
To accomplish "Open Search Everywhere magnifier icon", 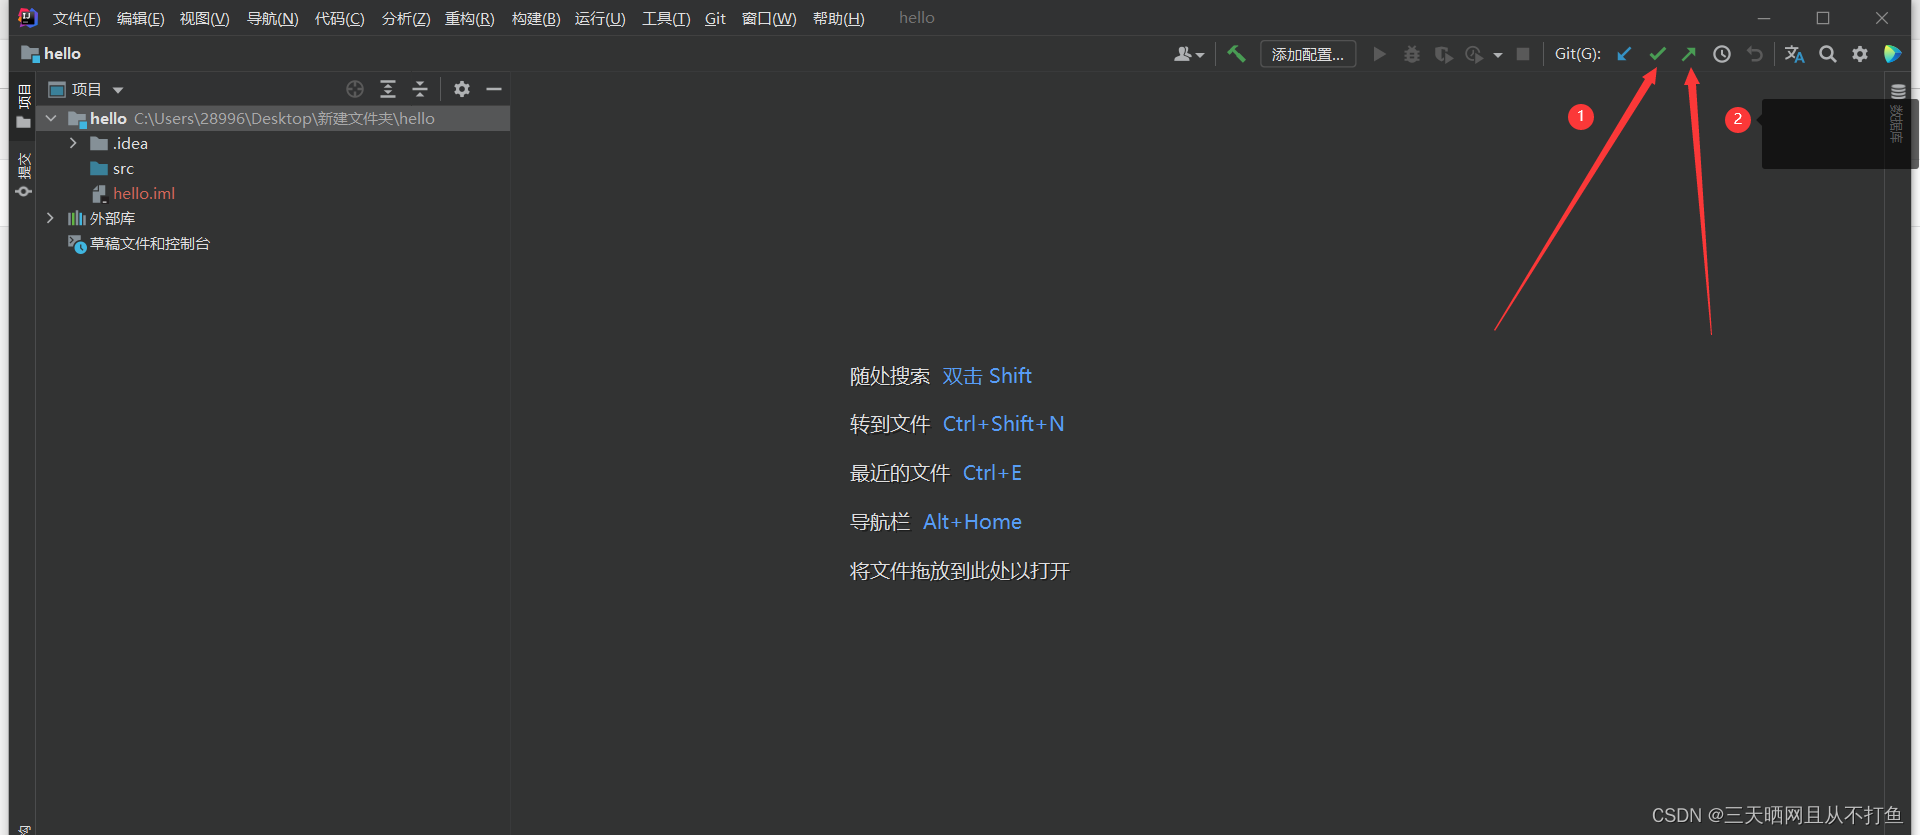I will click(x=1828, y=54).
